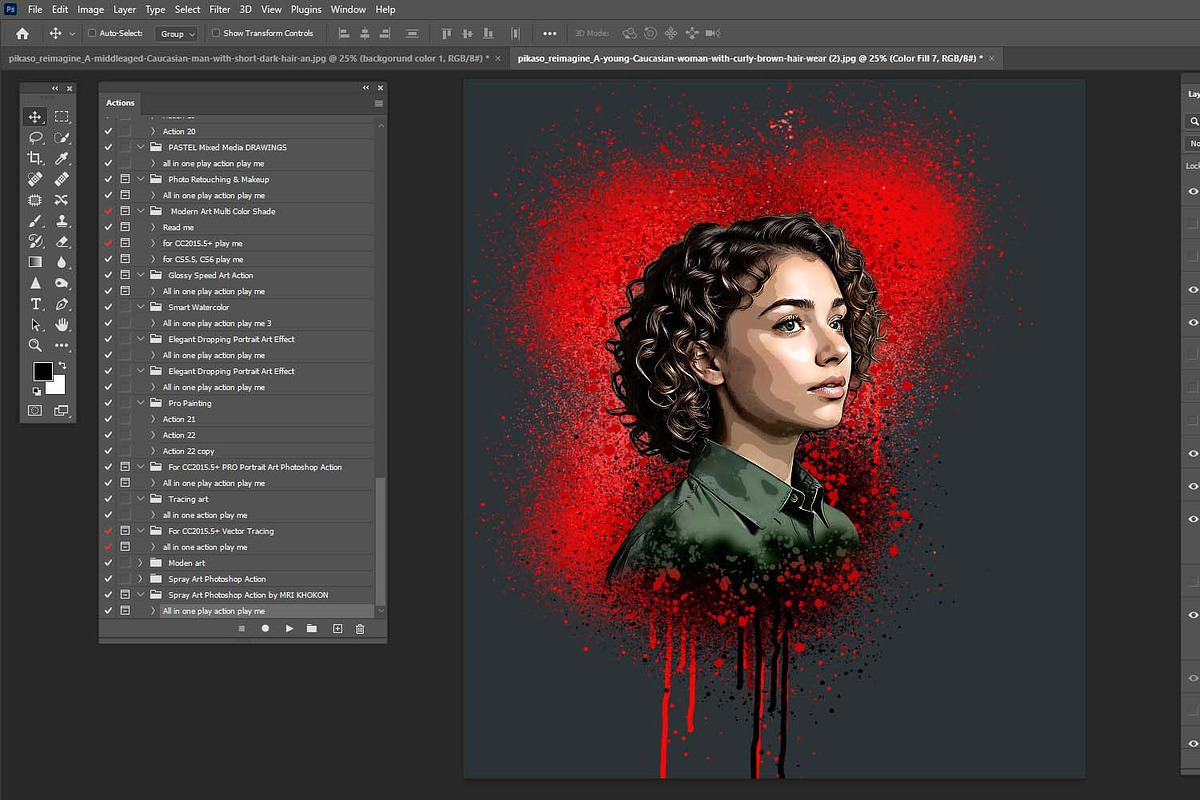This screenshot has width=1200, height=800.
Task: Select the Eyedropper tool
Action: (62, 158)
